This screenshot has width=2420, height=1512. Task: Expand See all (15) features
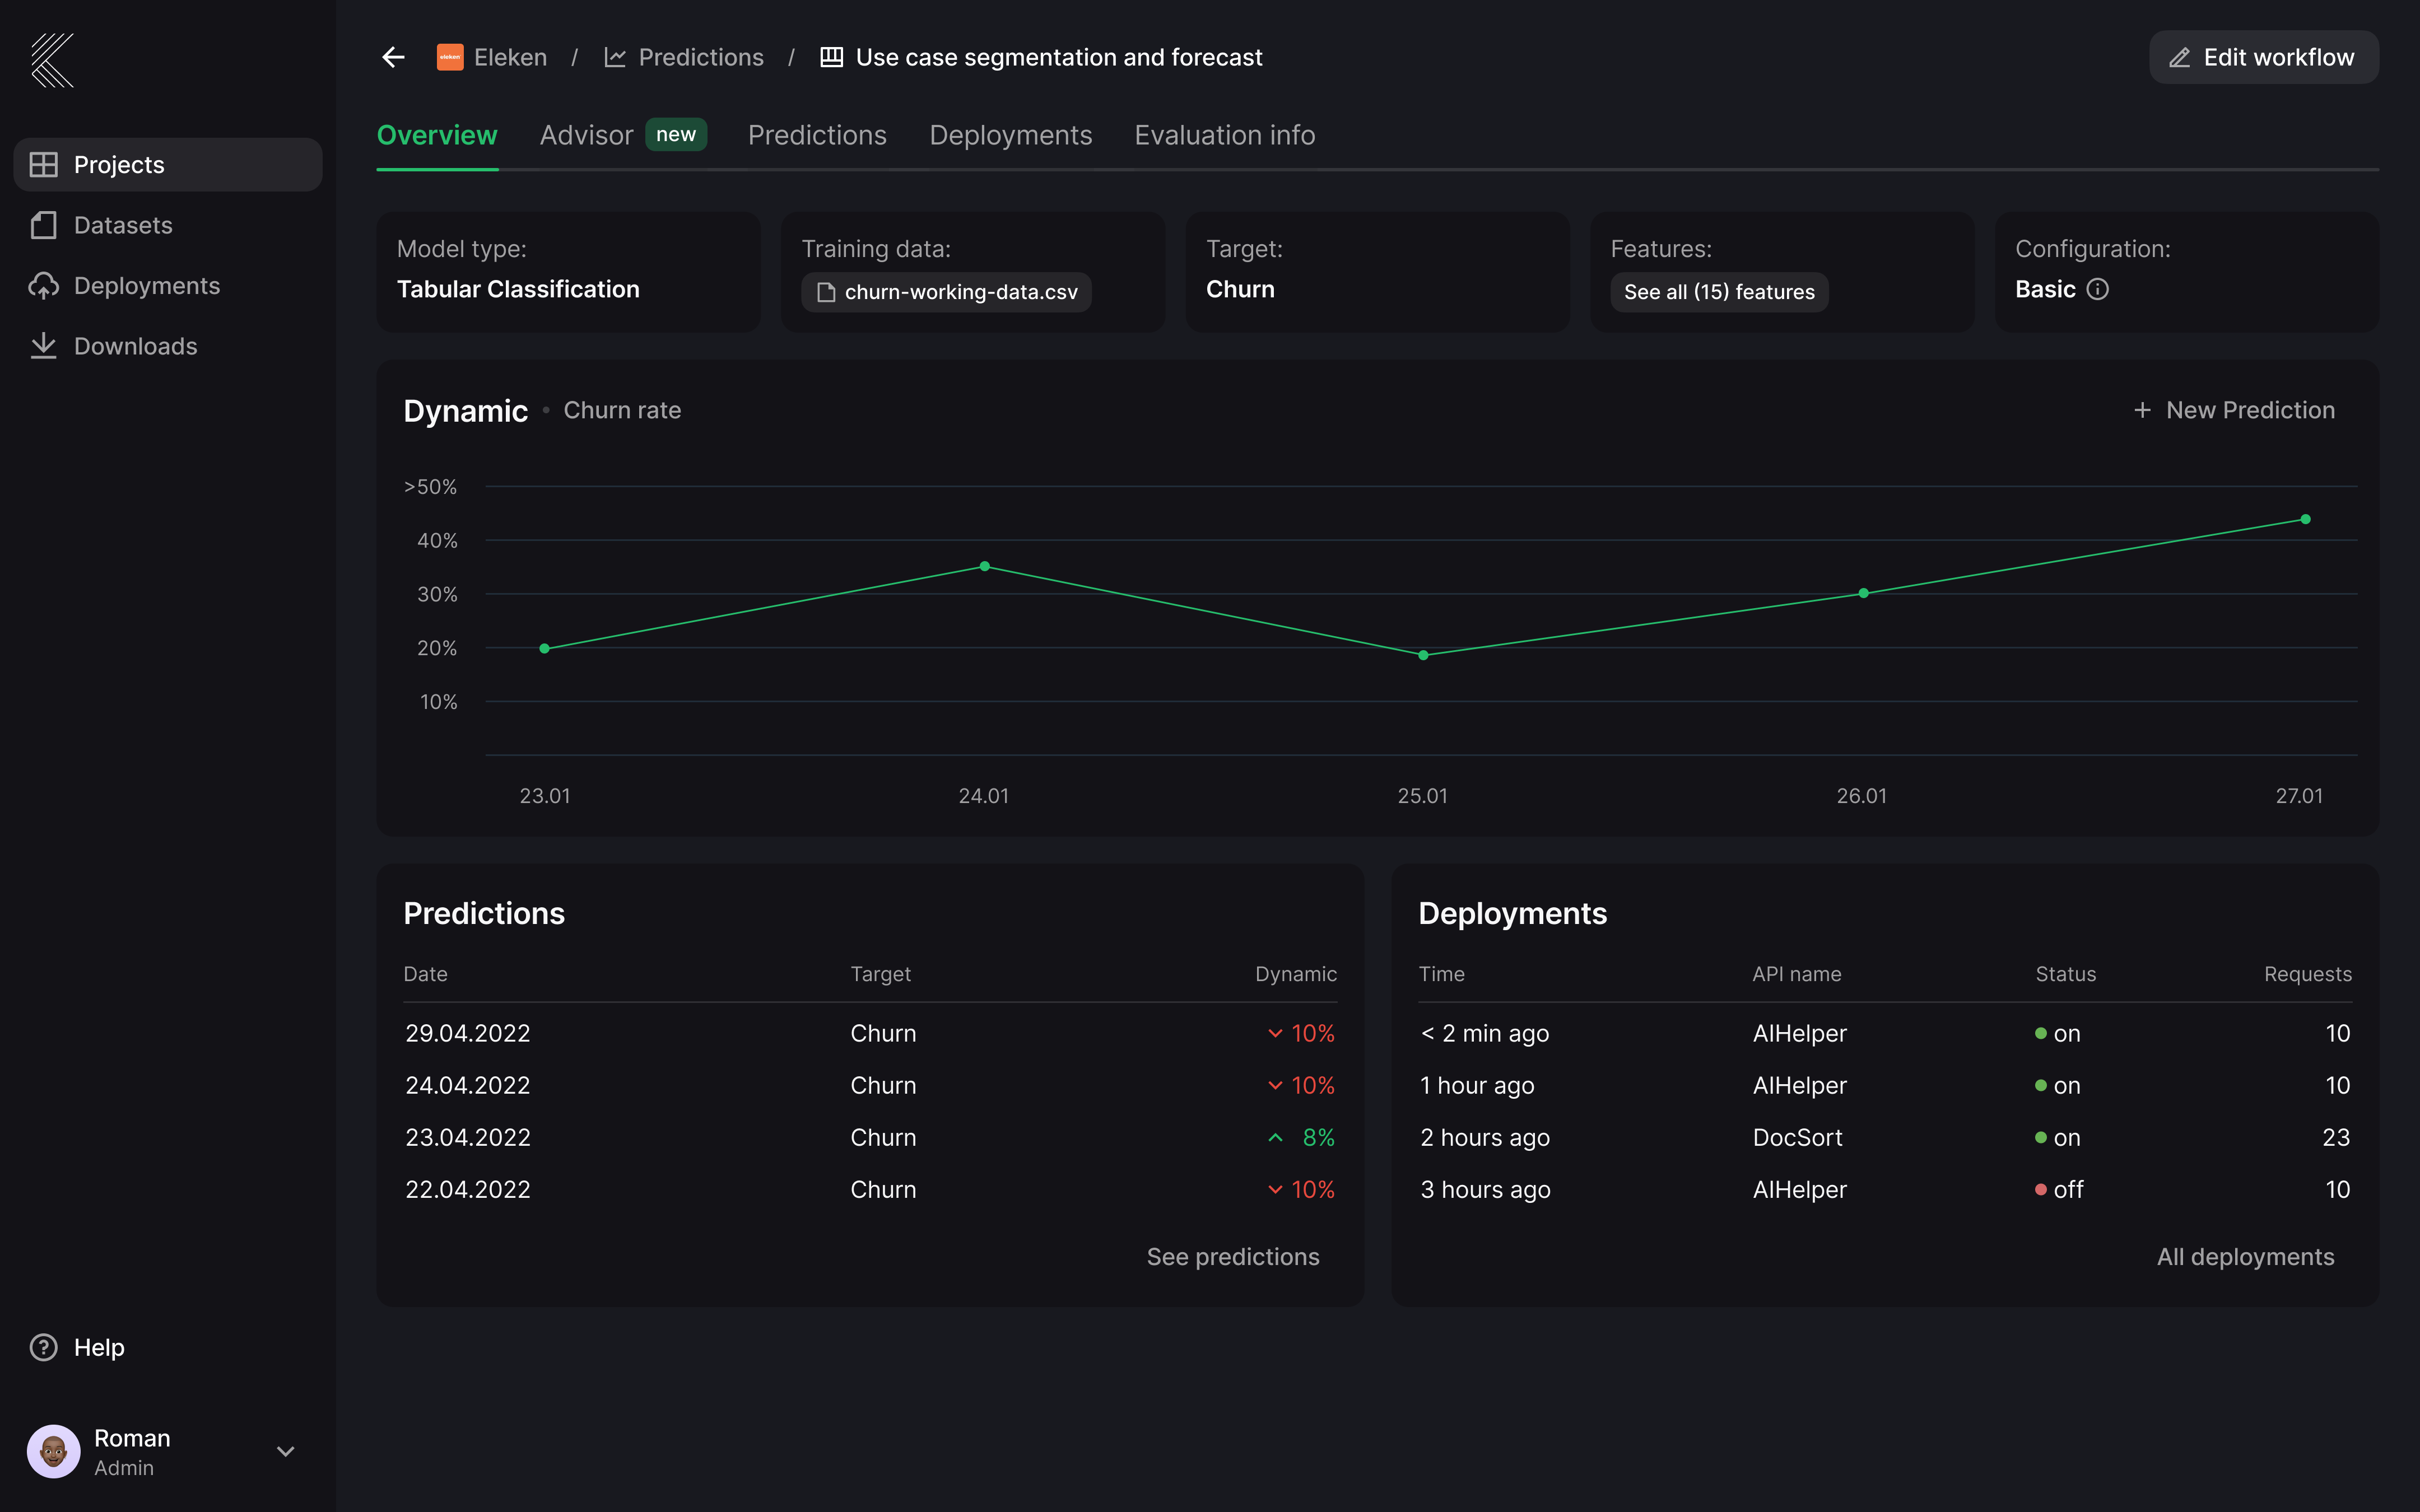(1718, 292)
